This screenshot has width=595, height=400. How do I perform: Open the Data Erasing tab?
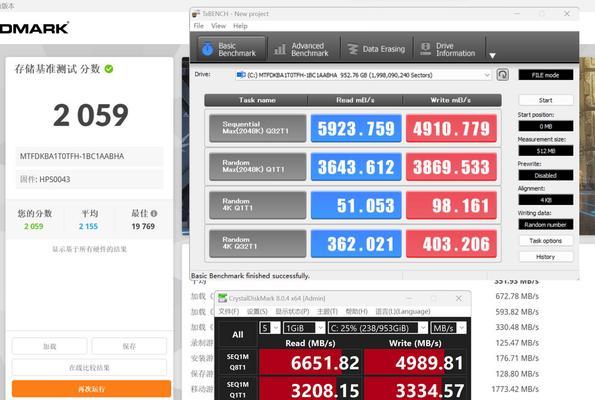coord(376,49)
